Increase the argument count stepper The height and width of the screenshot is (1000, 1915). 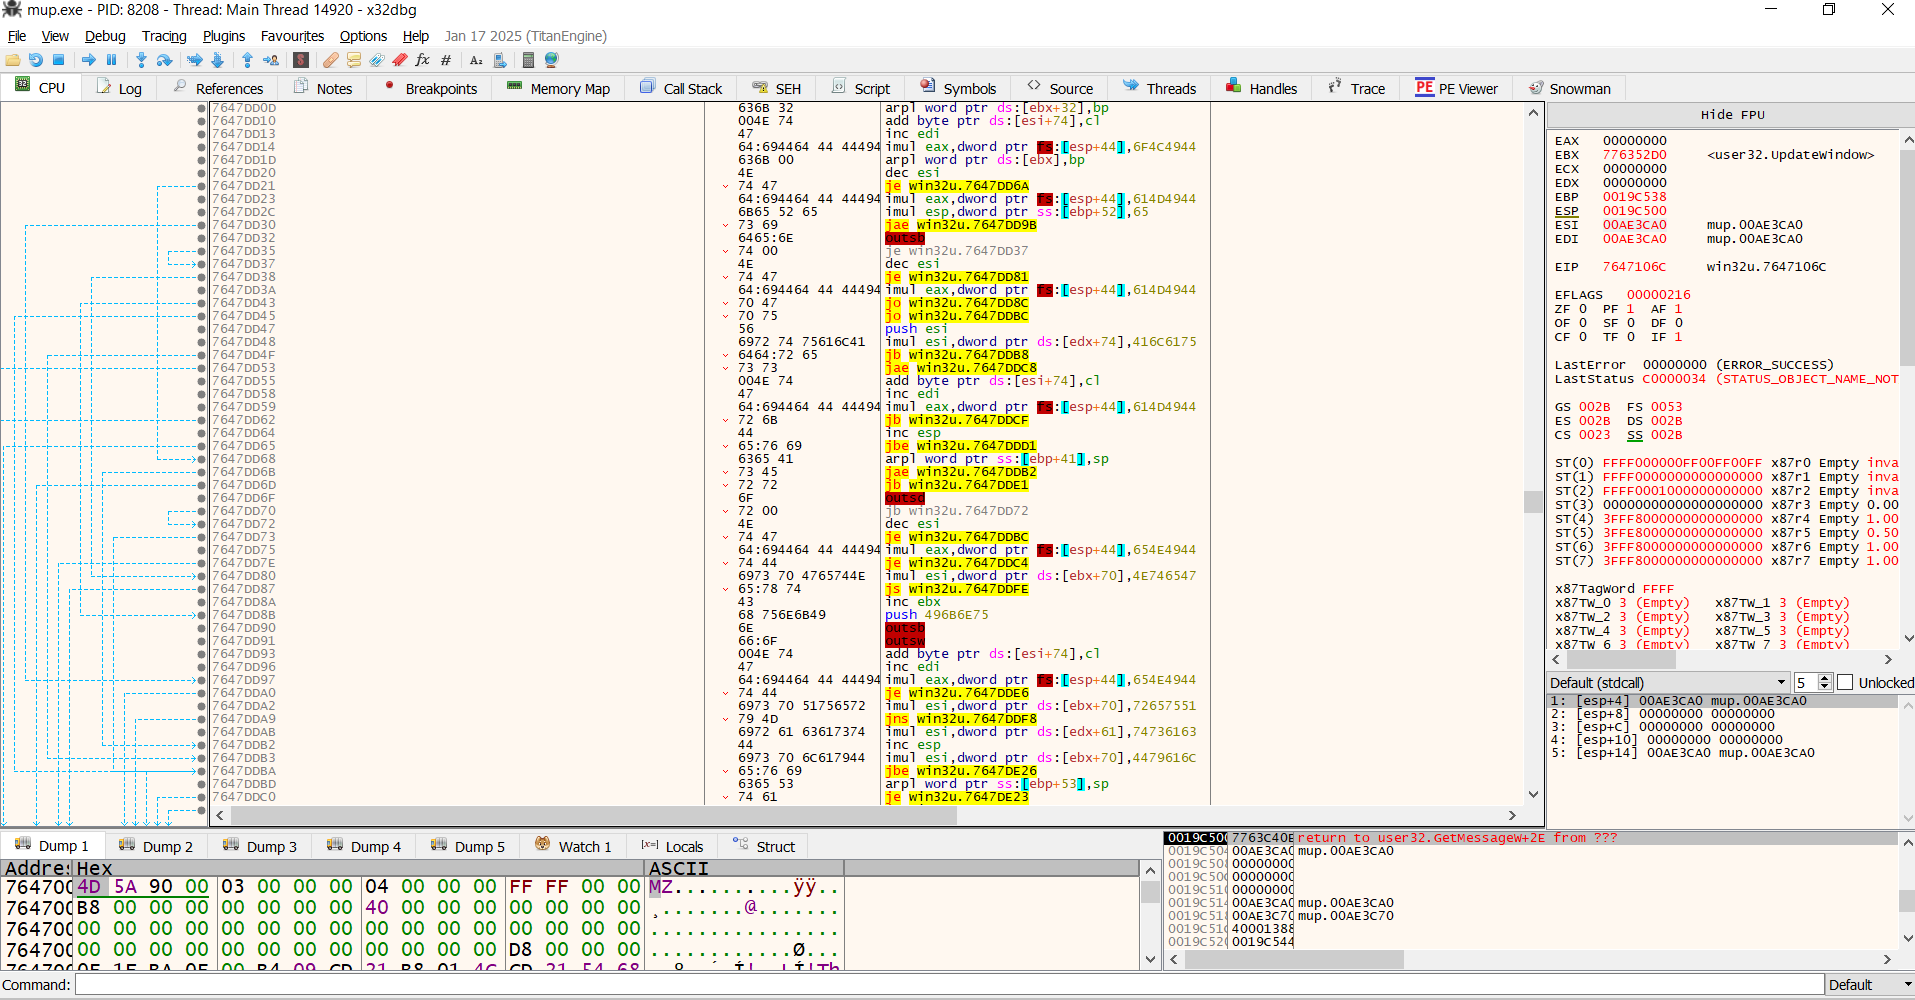click(x=1825, y=678)
